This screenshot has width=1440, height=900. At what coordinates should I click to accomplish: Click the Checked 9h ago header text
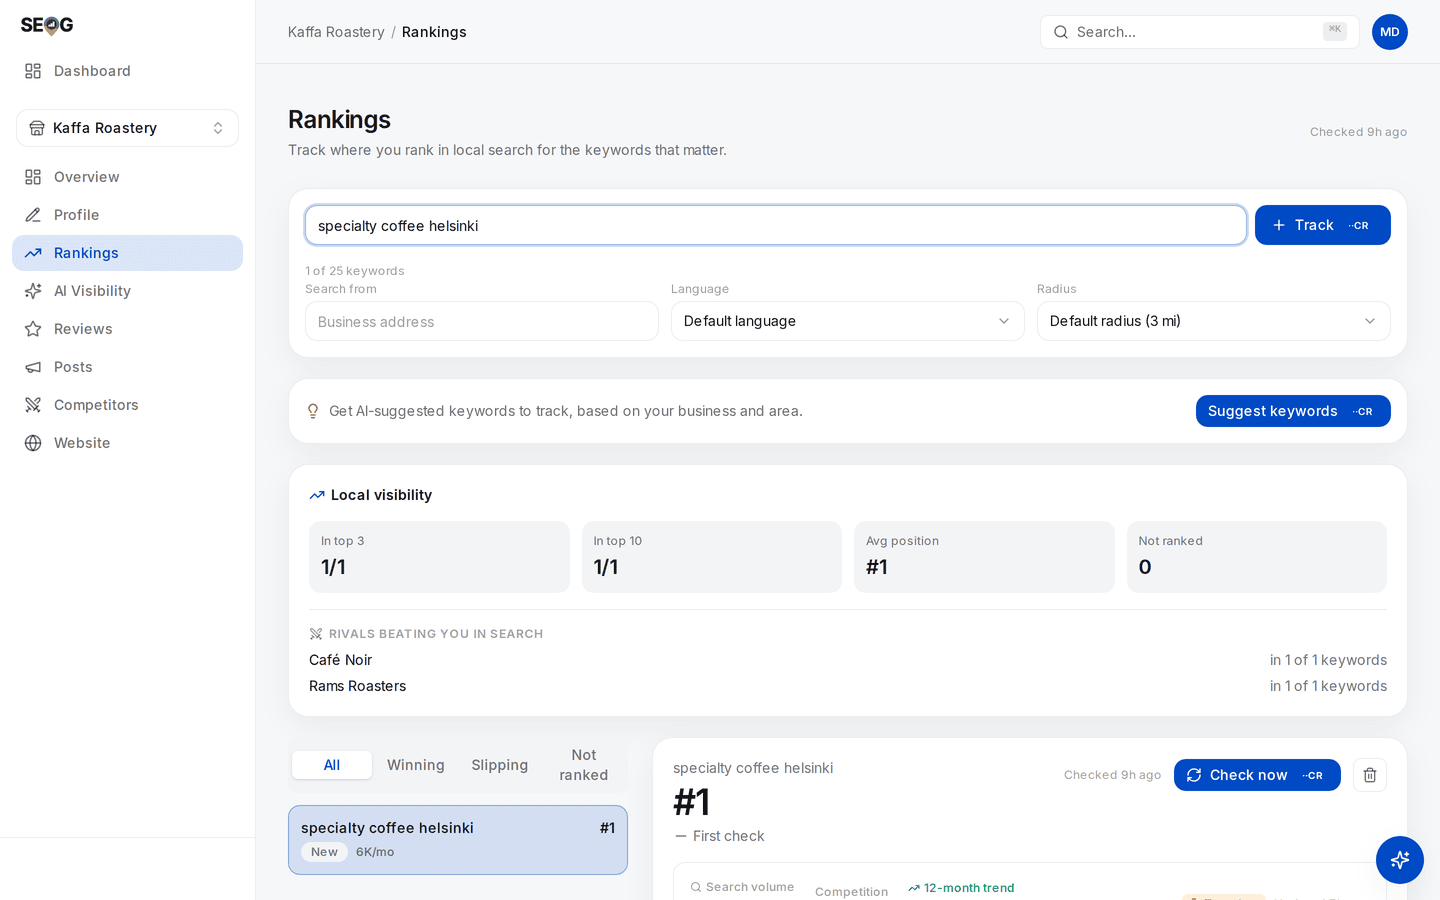(x=1358, y=132)
